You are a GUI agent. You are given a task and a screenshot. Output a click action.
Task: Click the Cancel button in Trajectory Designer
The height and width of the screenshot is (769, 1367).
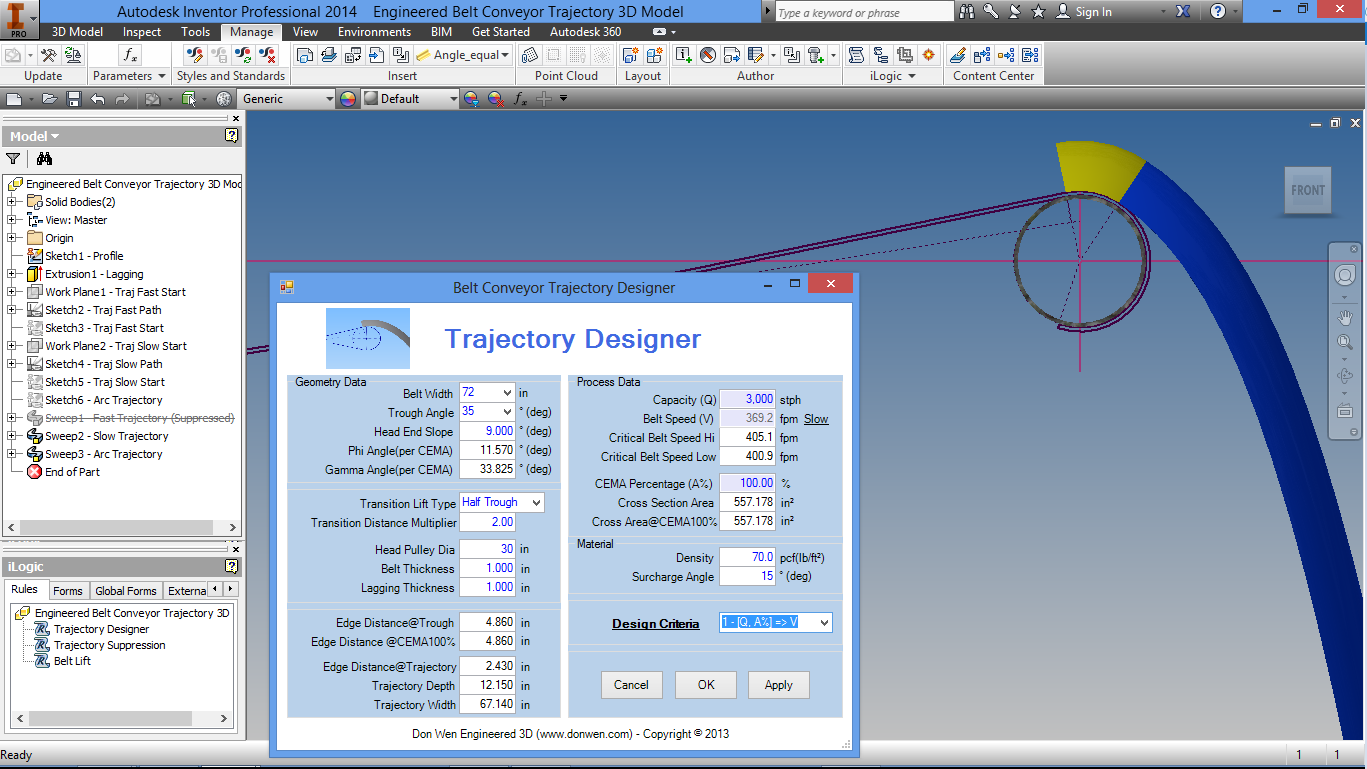pyautogui.click(x=631, y=685)
